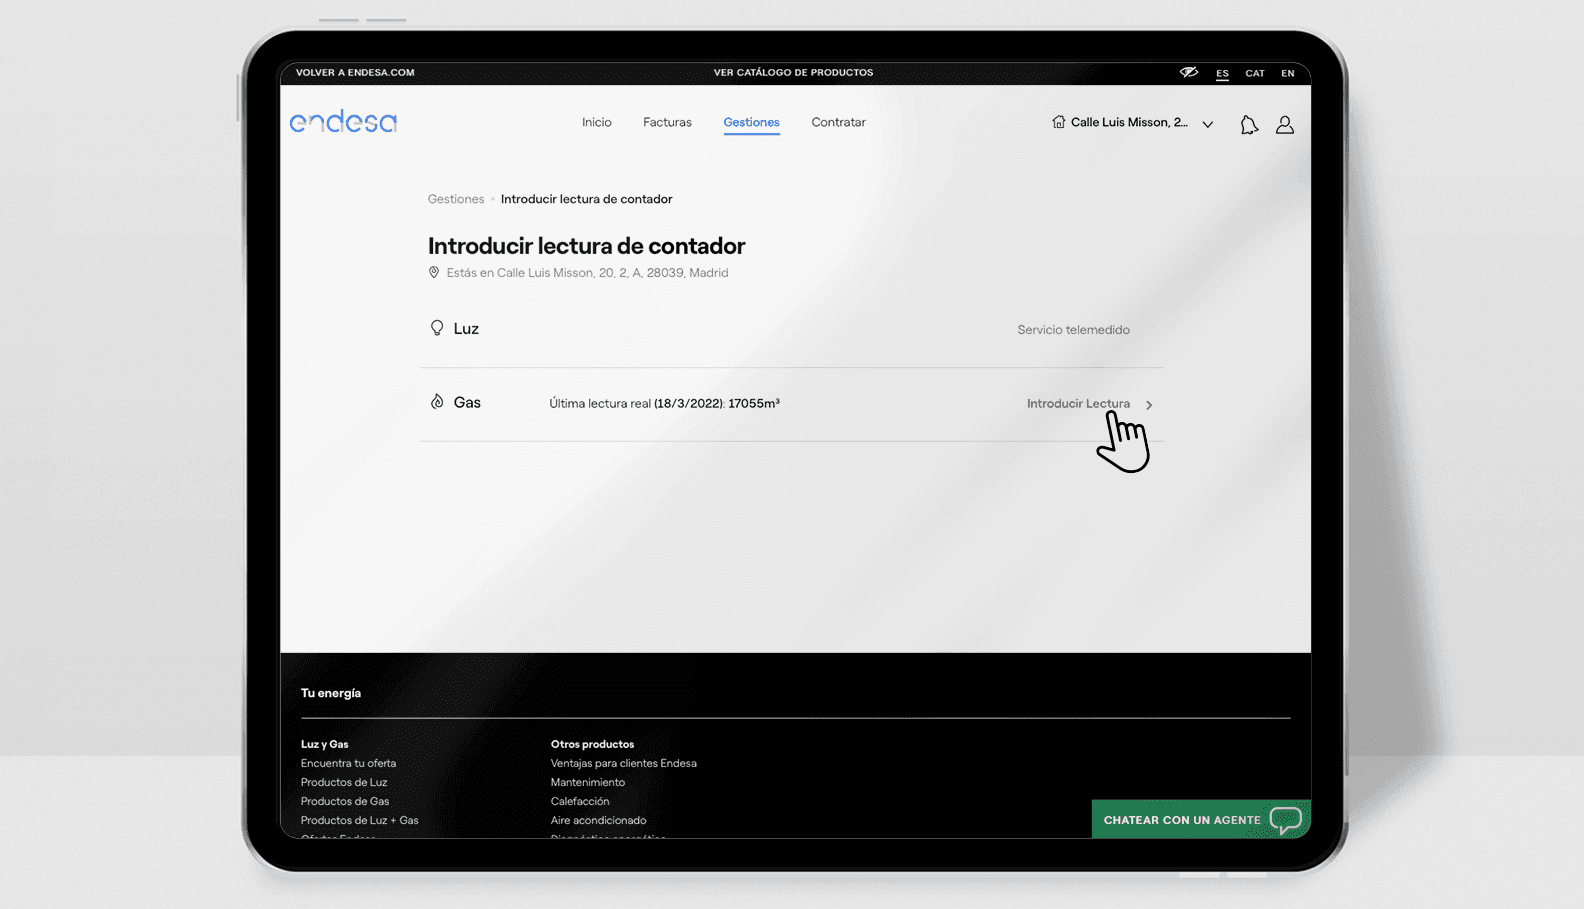The width and height of the screenshot is (1584, 909).
Task: Switch language to EN
Action: (x=1288, y=73)
